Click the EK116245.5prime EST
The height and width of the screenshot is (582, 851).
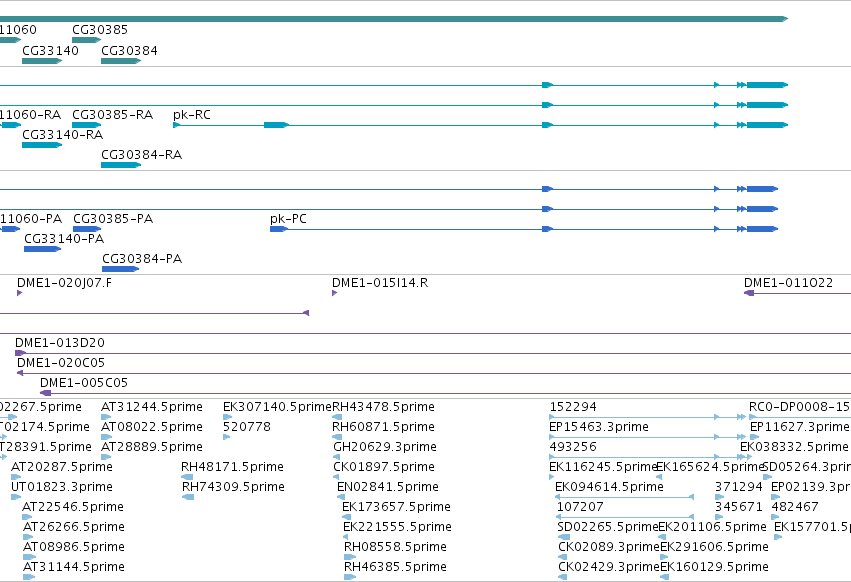point(552,477)
